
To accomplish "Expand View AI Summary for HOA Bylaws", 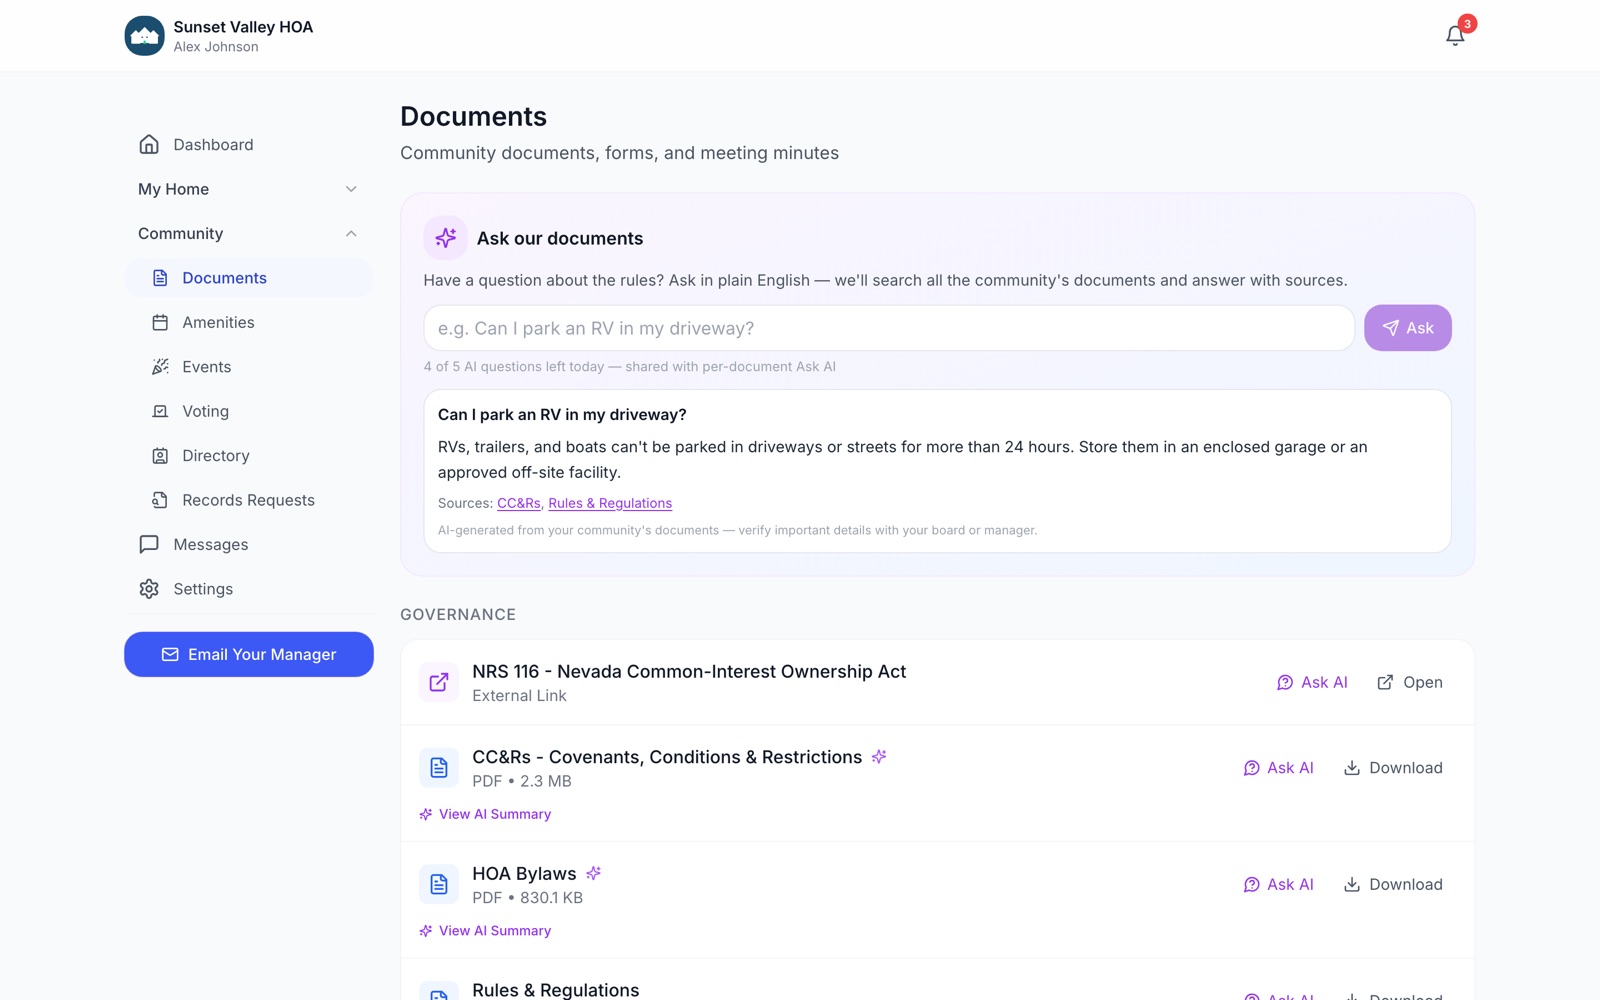I will (485, 931).
